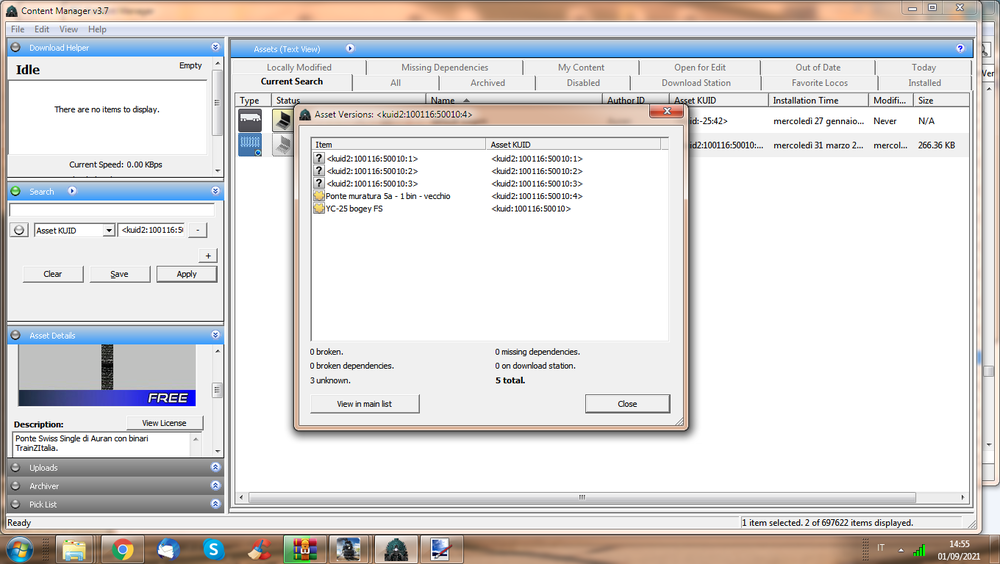1000x564 pixels.
Task: Switch to Favorite Locos tab
Action: [x=820, y=83]
